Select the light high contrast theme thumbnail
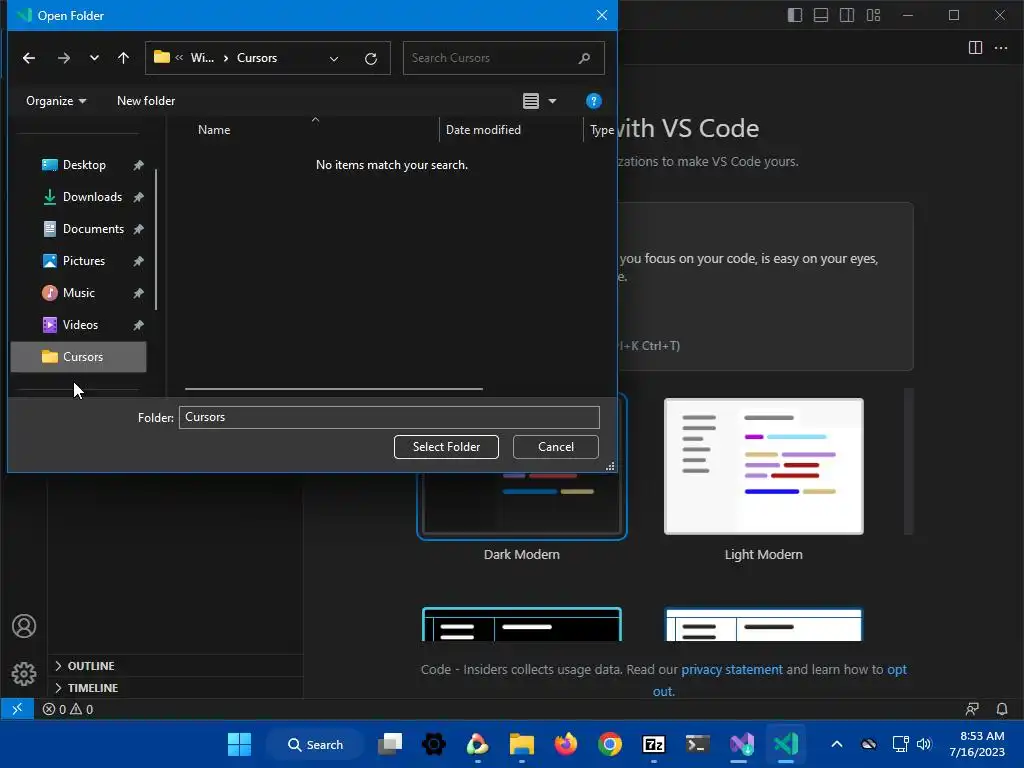 (763, 624)
